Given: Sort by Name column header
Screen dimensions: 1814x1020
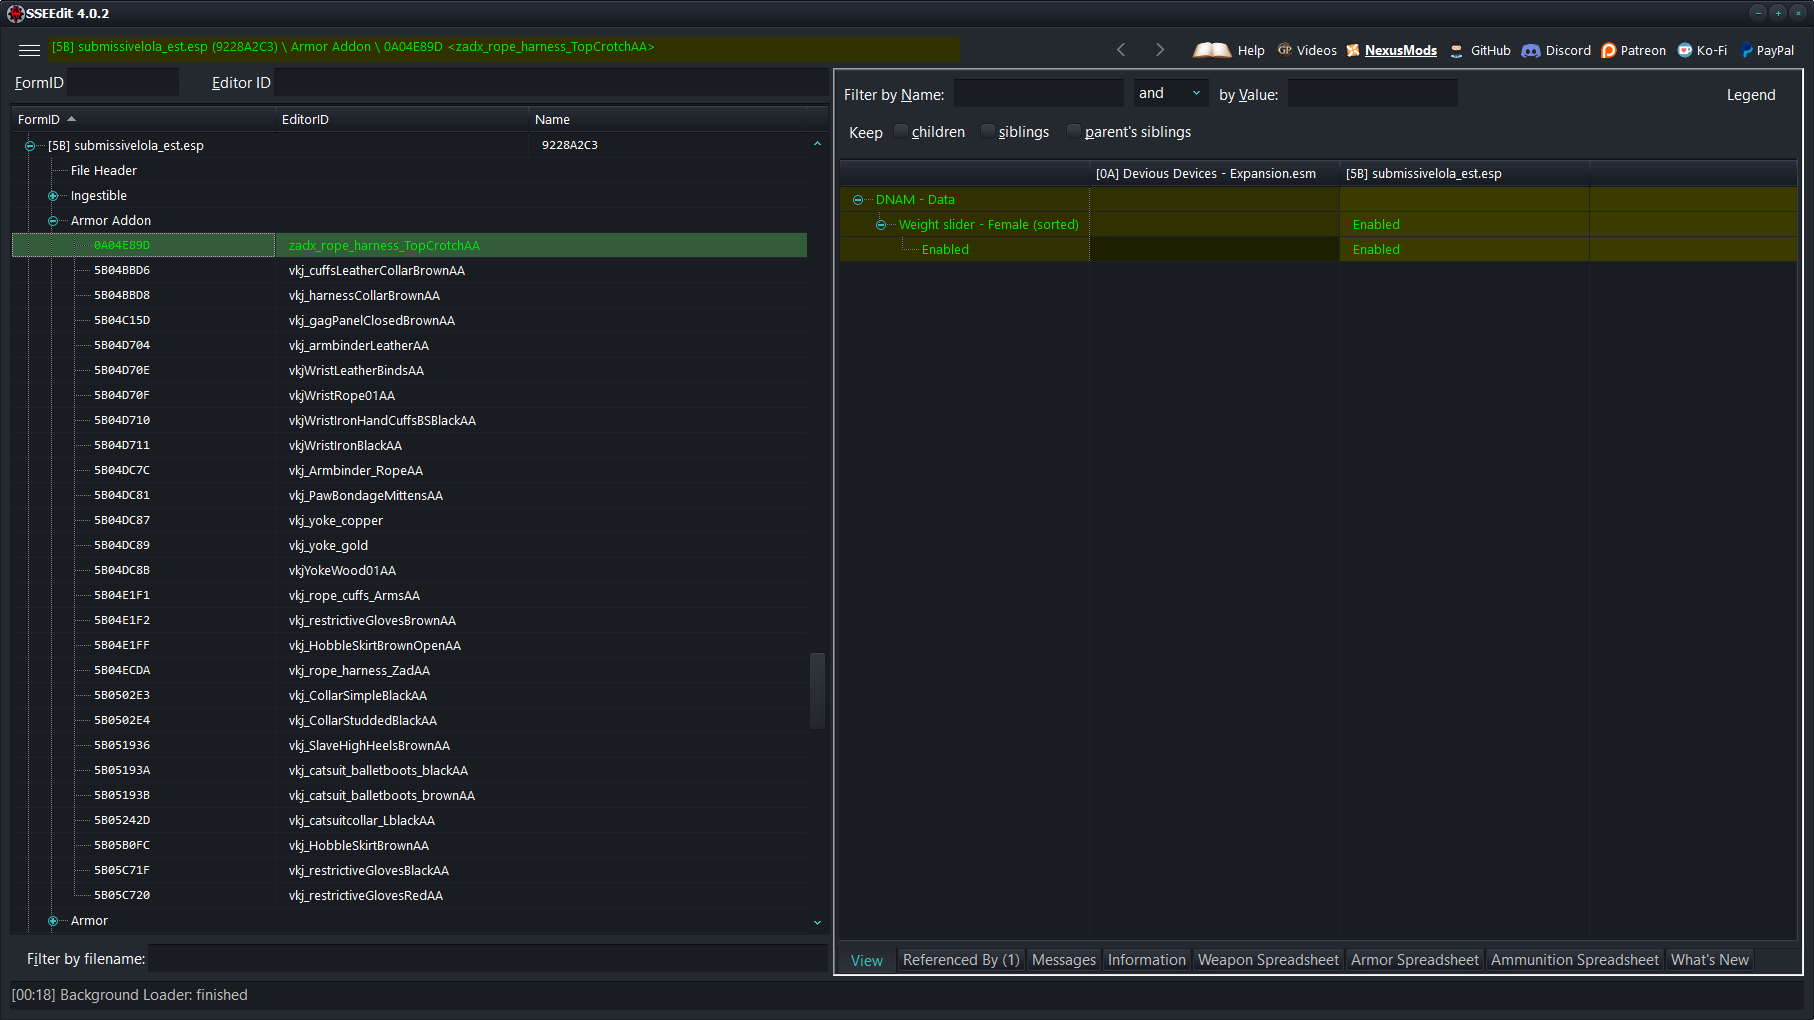Looking at the screenshot, I should (668, 119).
